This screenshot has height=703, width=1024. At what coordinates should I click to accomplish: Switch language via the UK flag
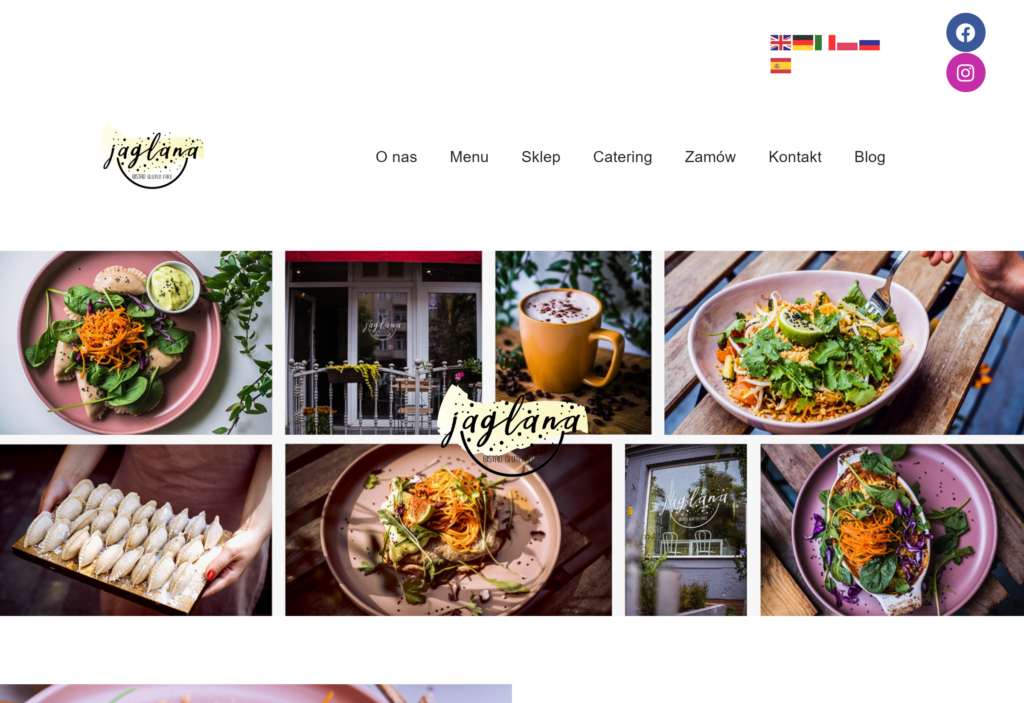click(780, 43)
